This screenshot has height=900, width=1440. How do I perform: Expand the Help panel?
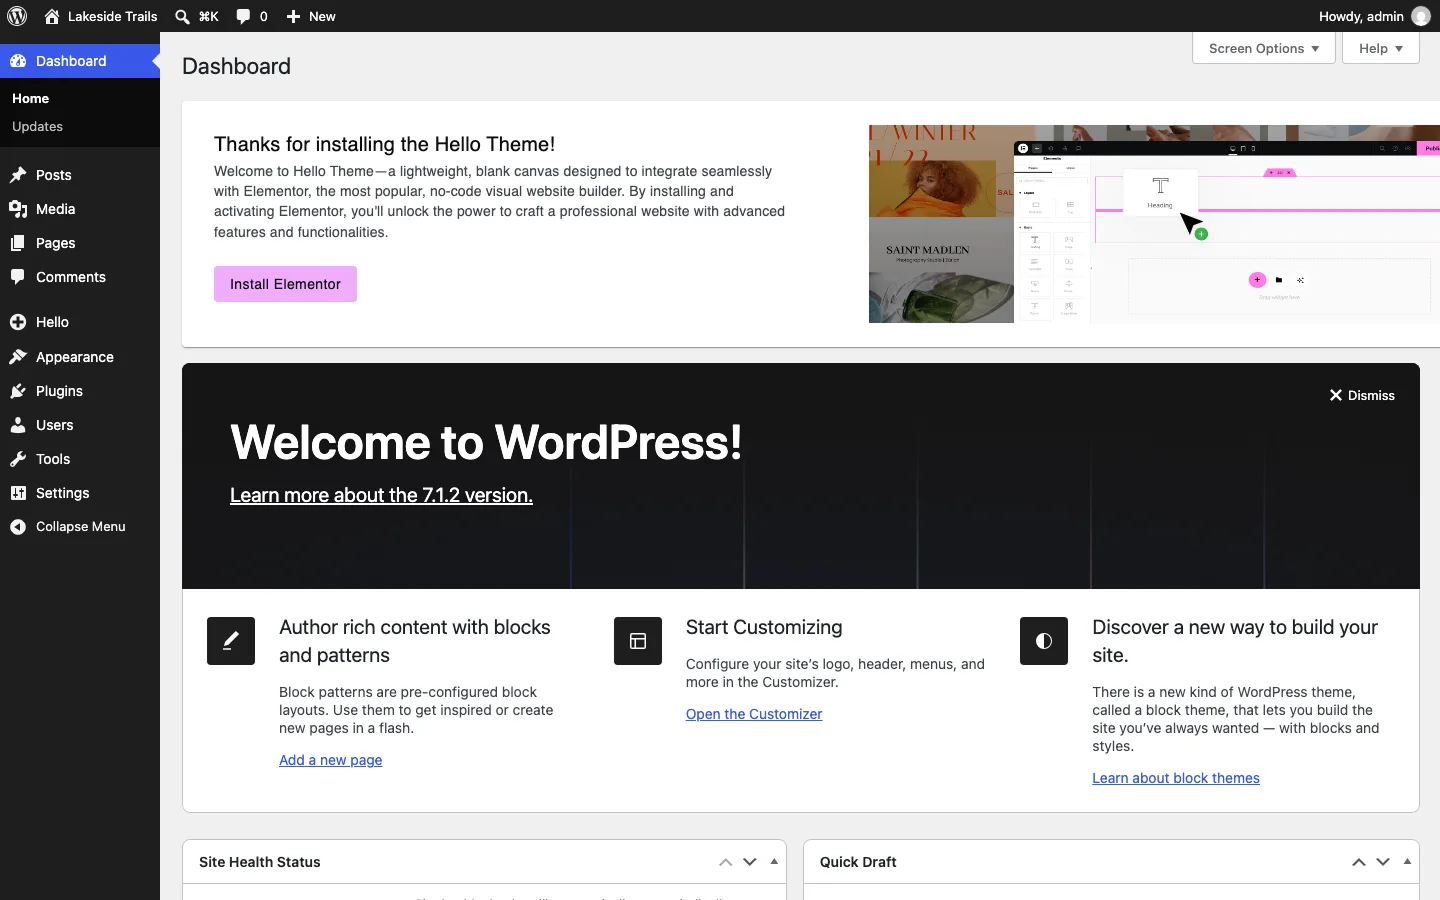click(1381, 48)
